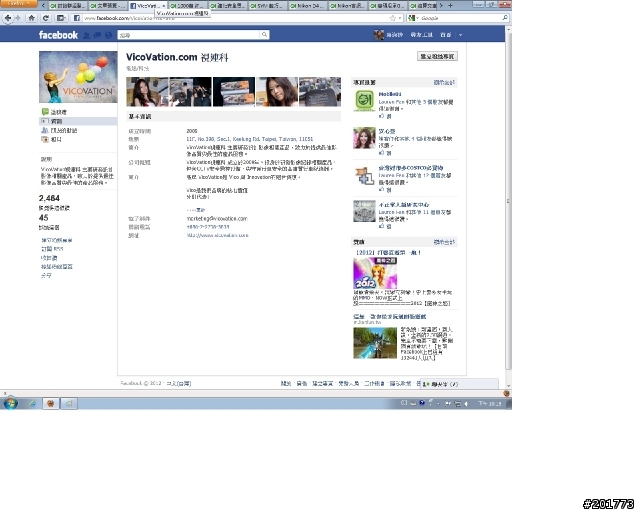
Task: Open the COSTCO page icon
Action: pyautogui.click(x=364, y=176)
